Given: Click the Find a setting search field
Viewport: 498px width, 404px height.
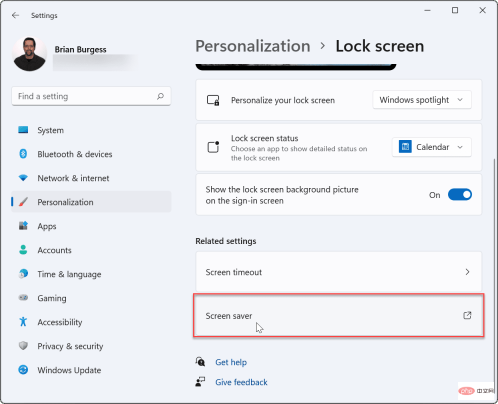Looking at the screenshot, I should (x=91, y=96).
